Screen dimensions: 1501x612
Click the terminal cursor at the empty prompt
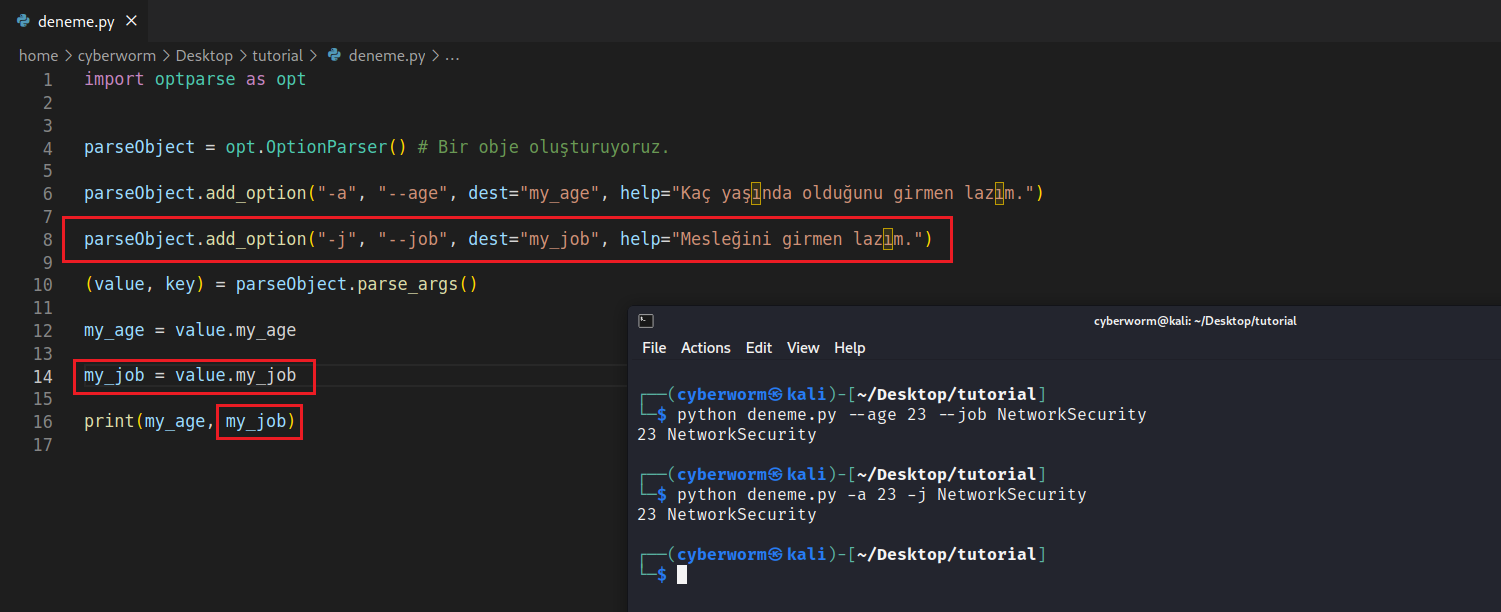pos(682,574)
